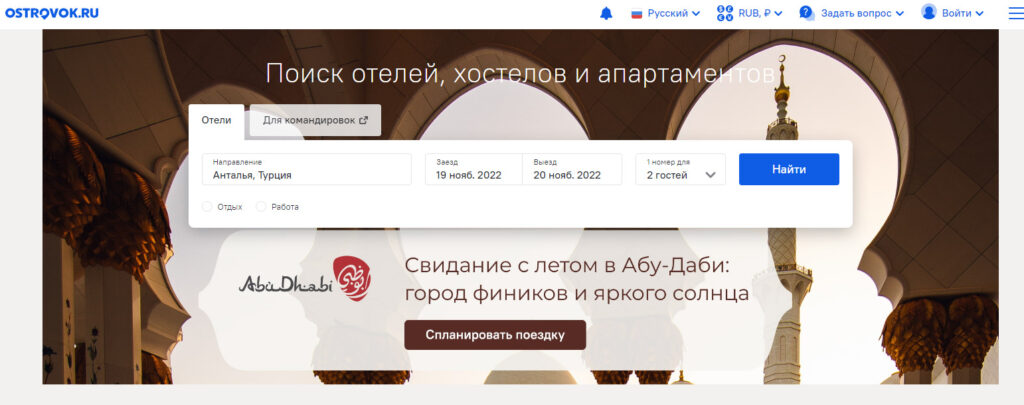Image resolution: width=1024 pixels, height=405 pixels.
Task: Click the Abu Dhabi banner headline text
Action: coord(577,280)
